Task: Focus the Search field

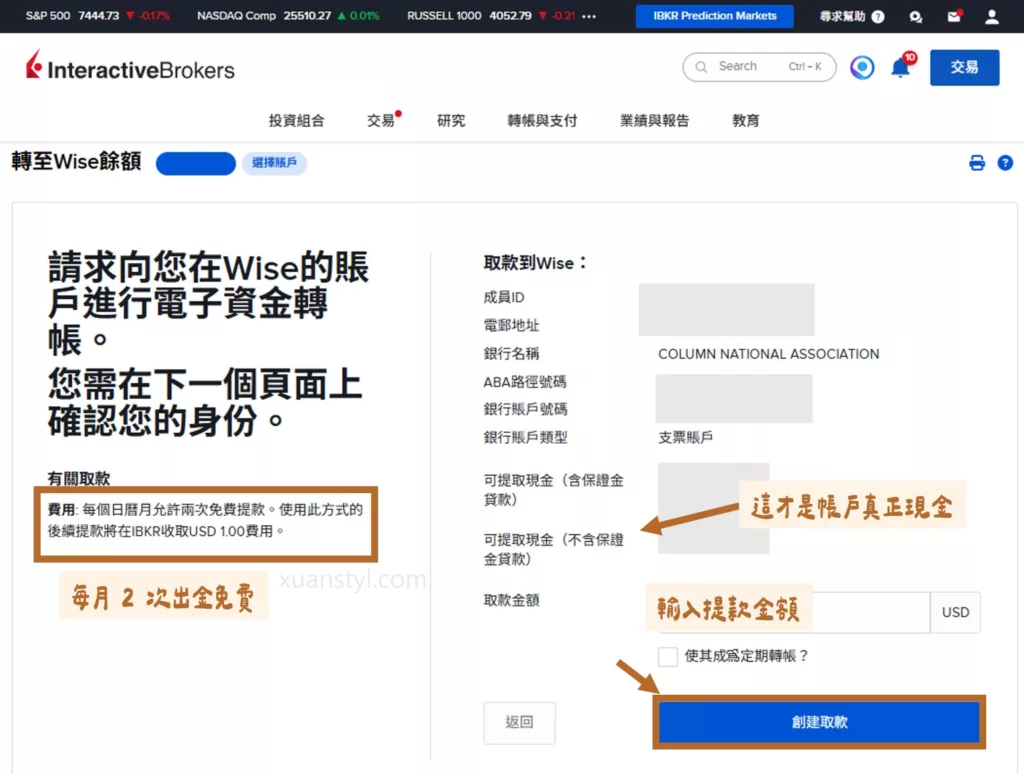Action: 759,67
